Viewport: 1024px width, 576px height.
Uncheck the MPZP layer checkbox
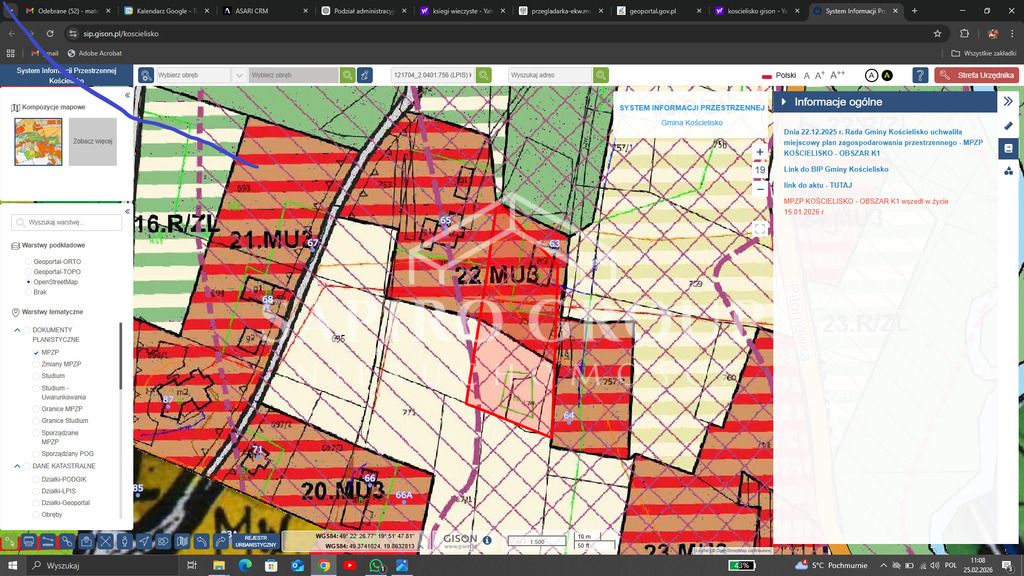coord(36,353)
